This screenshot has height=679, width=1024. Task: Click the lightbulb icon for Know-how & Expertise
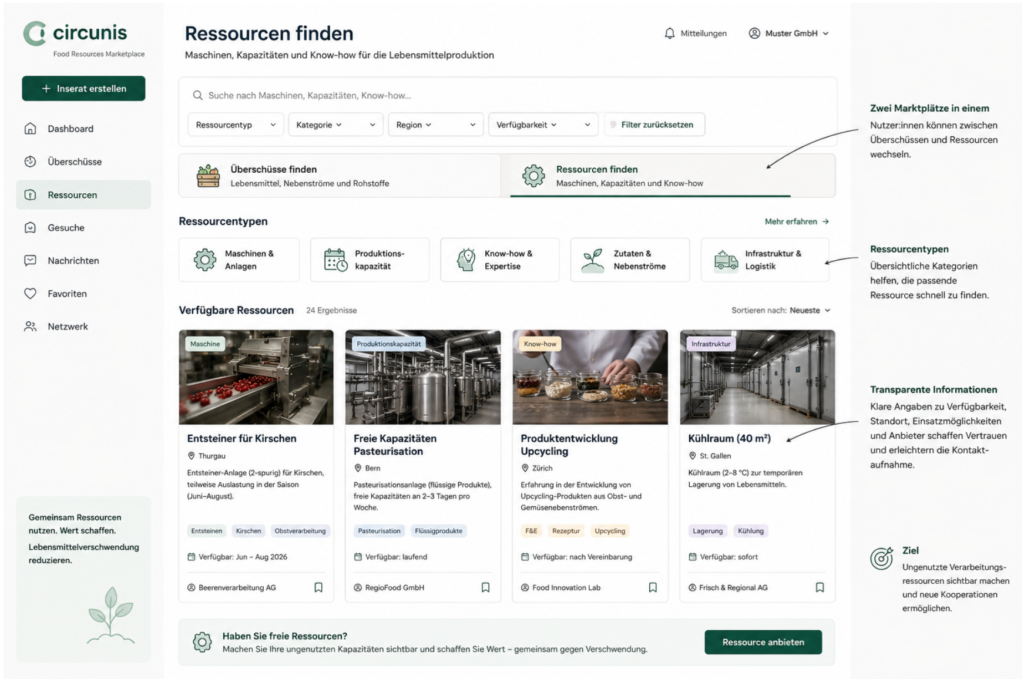click(x=466, y=260)
